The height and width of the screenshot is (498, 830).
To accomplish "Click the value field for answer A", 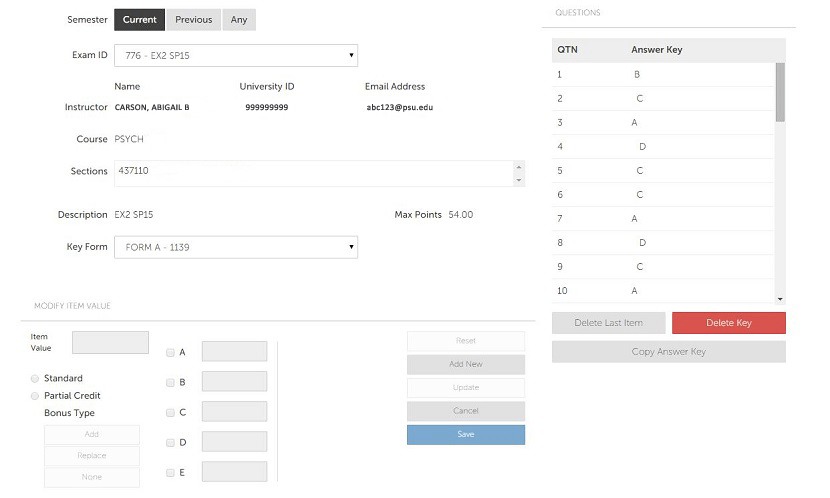I will tap(234, 351).
